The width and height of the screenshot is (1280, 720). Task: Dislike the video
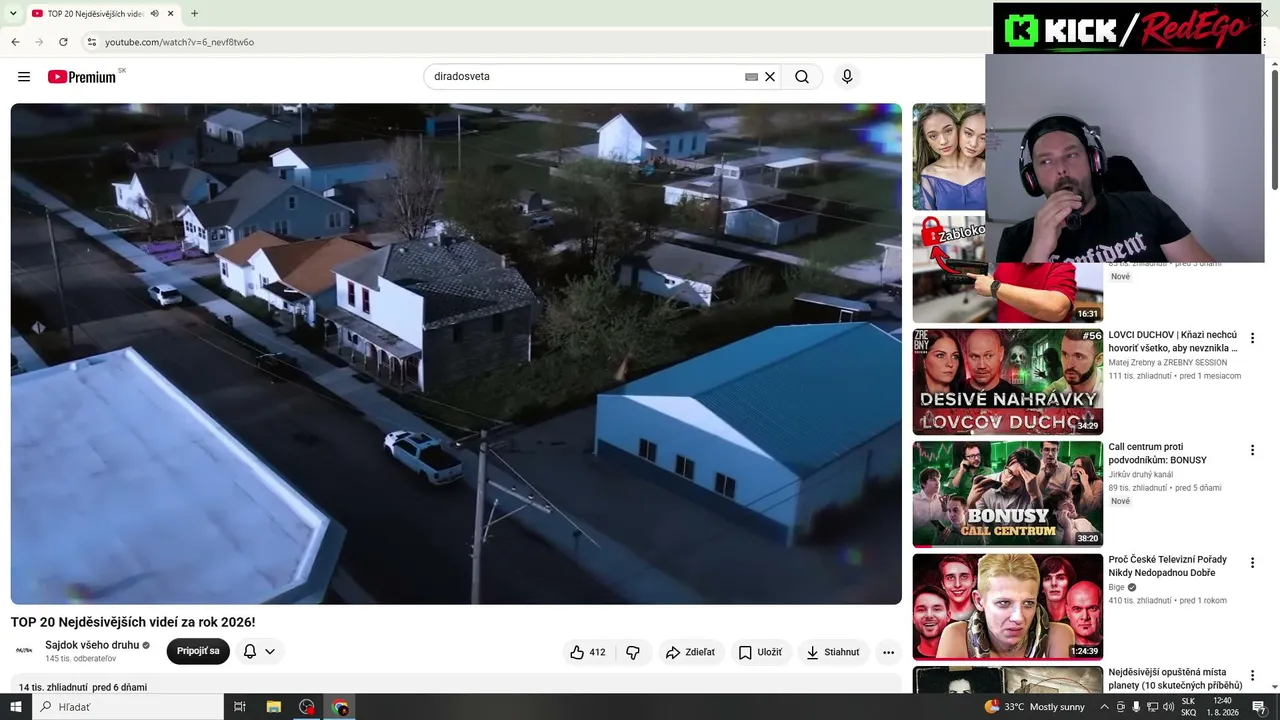[633, 652]
